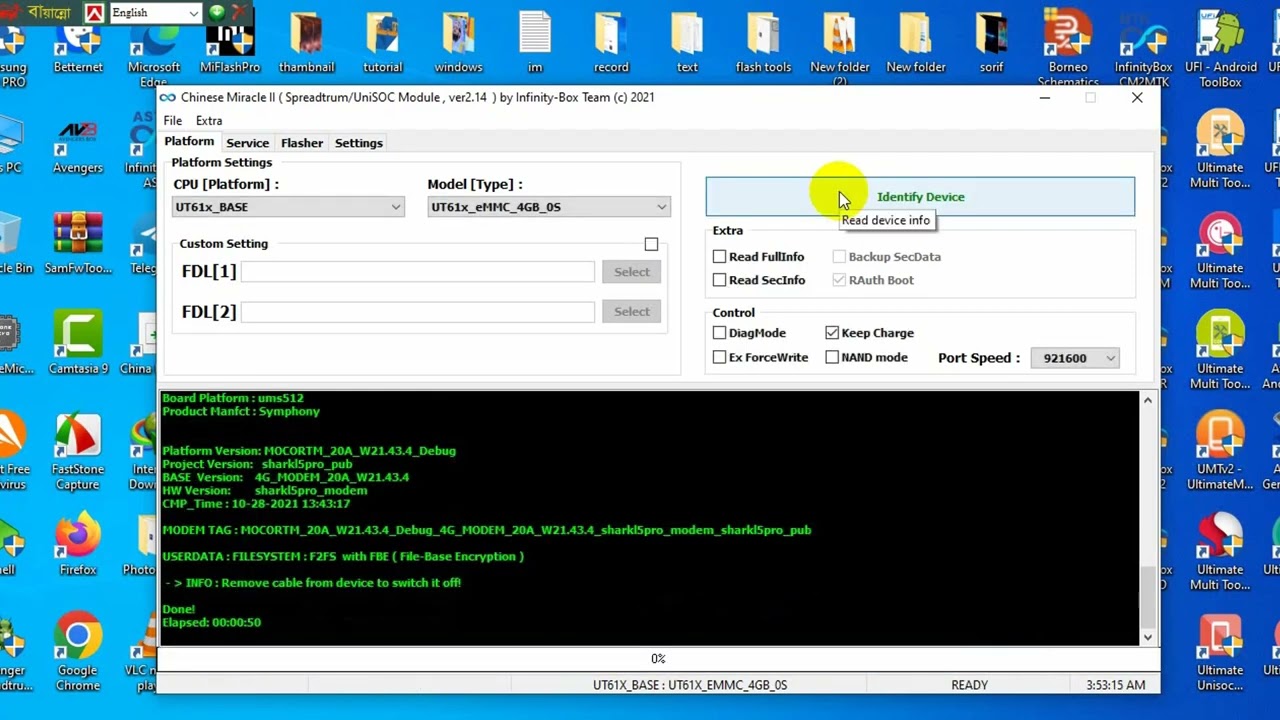Toggle the RAuth Boot checkbox

point(839,280)
